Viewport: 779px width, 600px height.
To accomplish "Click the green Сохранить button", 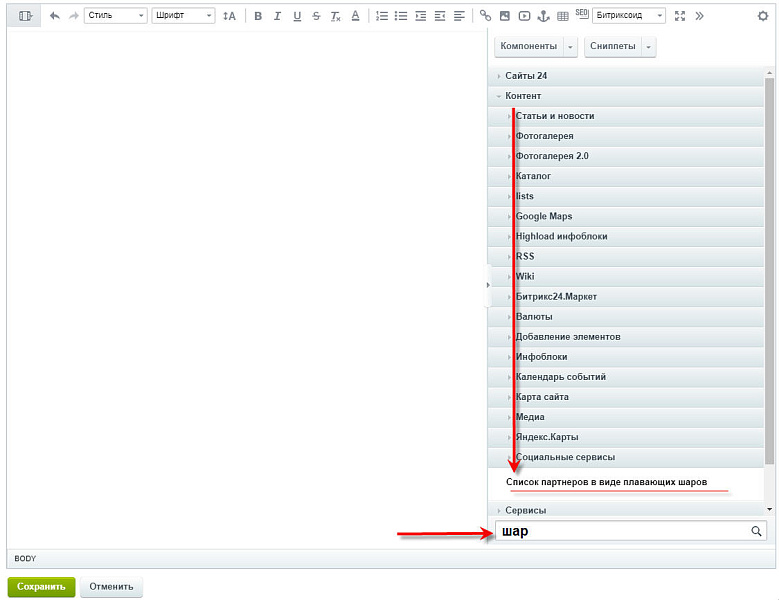I will pos(41,587).
